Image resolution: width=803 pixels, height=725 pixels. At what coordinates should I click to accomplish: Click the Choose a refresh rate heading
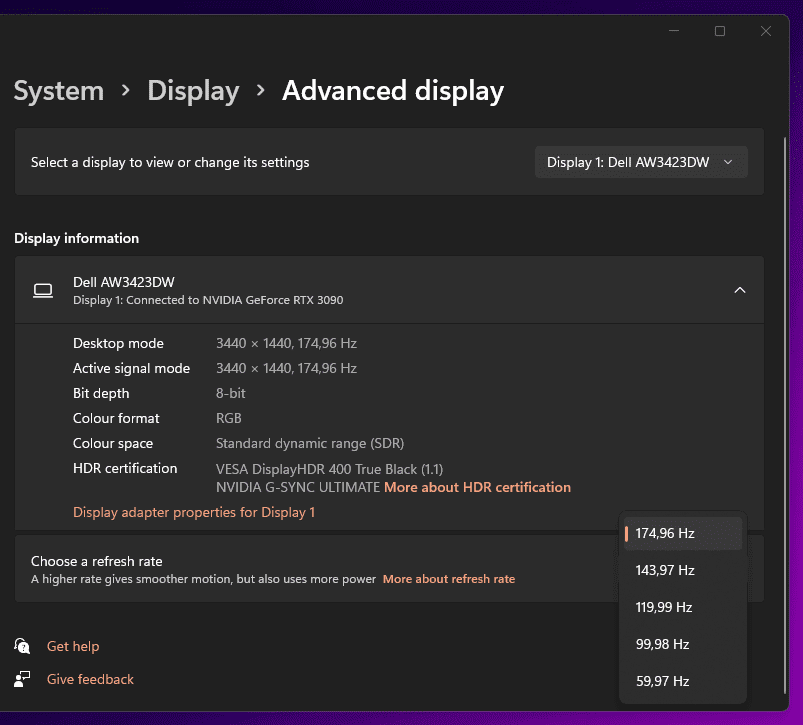(97, 561)
